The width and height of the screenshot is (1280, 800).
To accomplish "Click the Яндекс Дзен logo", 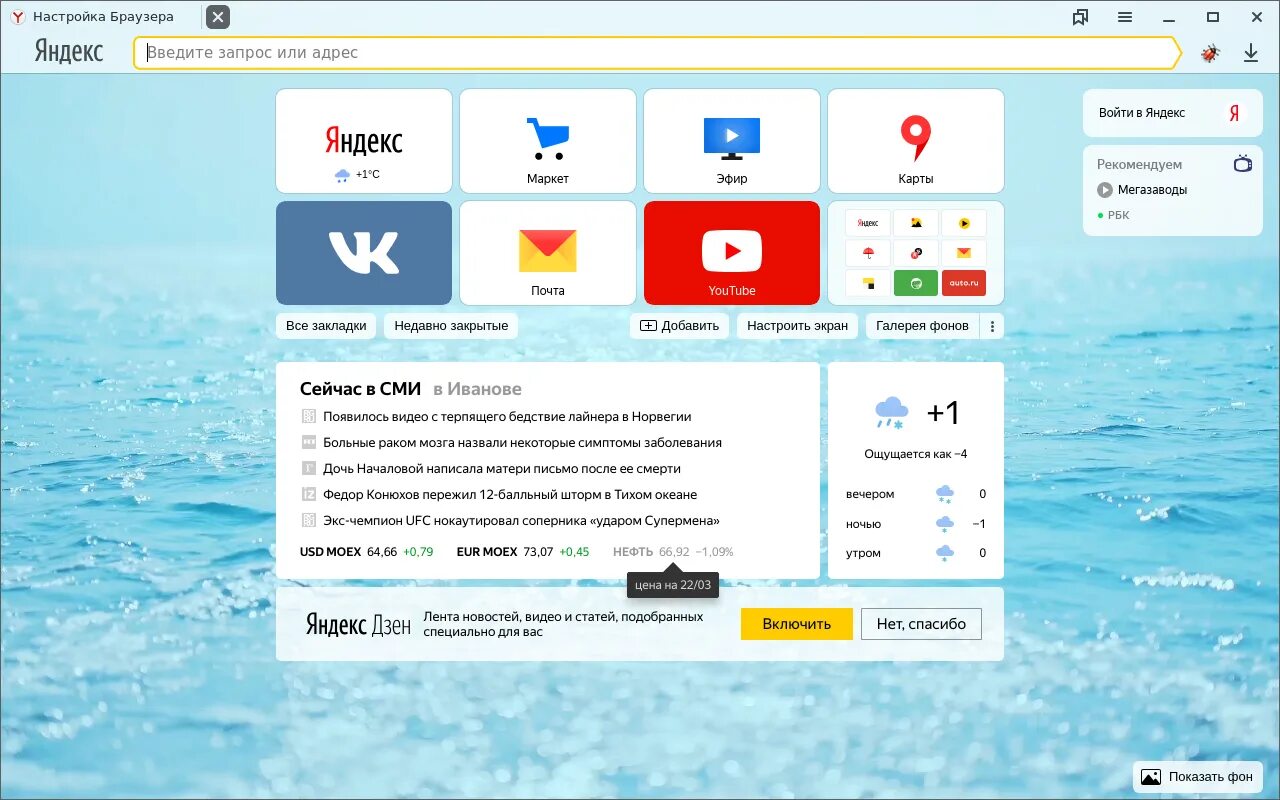I will coord(358,624).
